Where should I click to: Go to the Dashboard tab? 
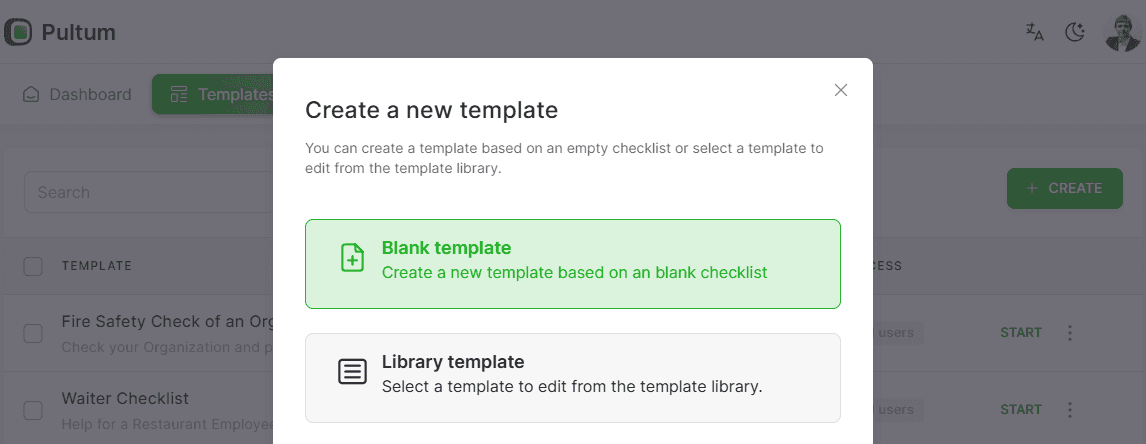[77, 94]
